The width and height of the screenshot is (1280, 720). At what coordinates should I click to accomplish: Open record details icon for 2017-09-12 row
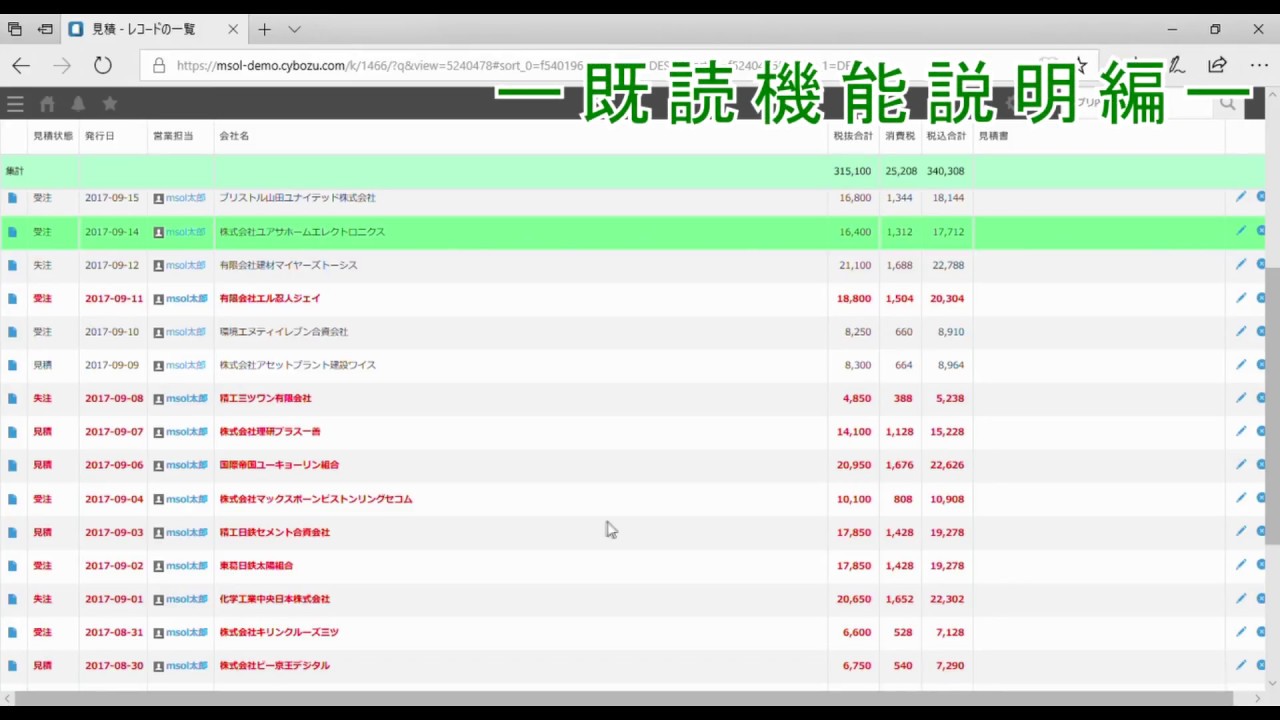(x=12, y=265)
